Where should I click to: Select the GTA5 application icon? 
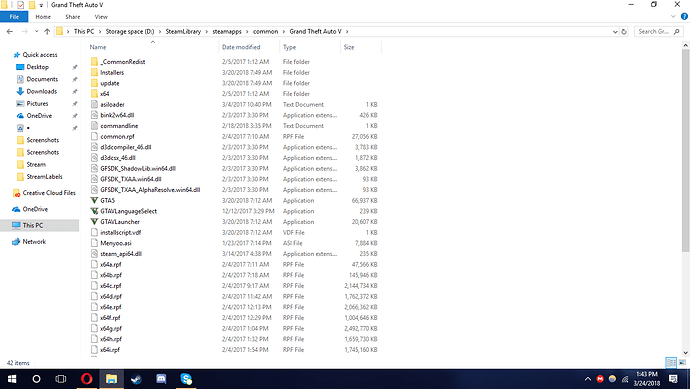(94, 200)
